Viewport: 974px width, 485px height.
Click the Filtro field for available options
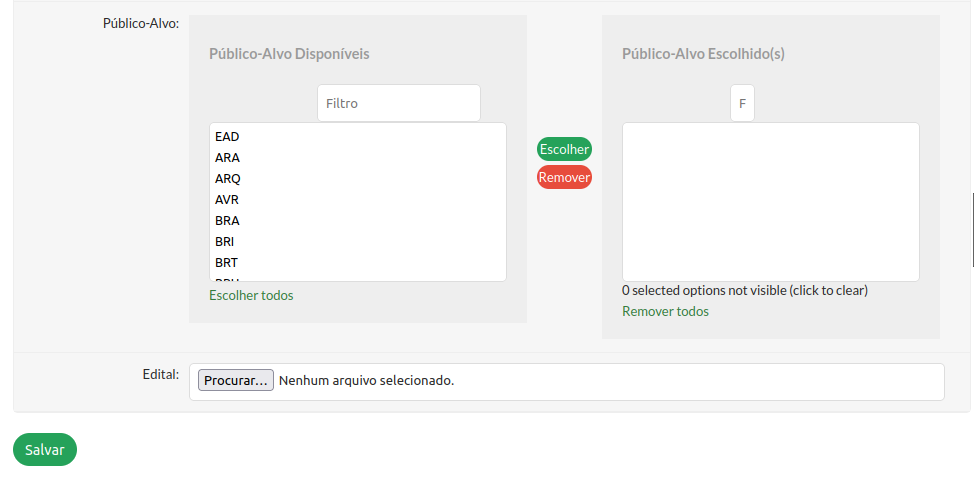coord(399,103)
